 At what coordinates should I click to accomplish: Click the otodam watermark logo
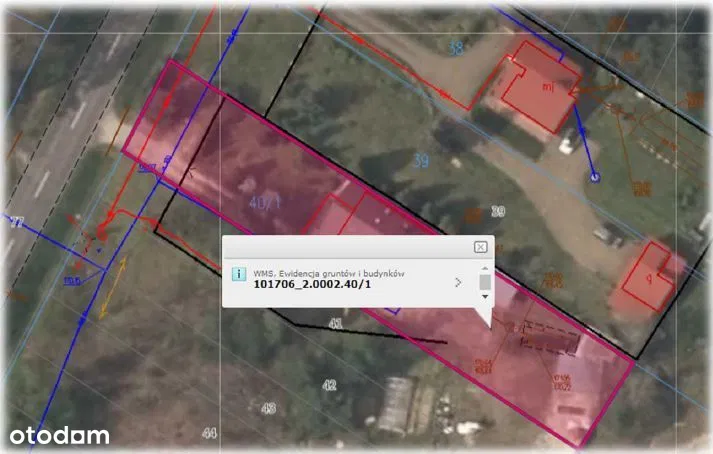click(60, 435)
